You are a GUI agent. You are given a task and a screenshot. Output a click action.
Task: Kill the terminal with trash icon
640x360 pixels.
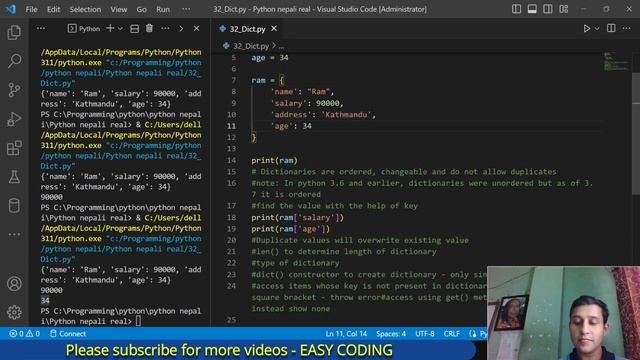(x=149, y=29)
